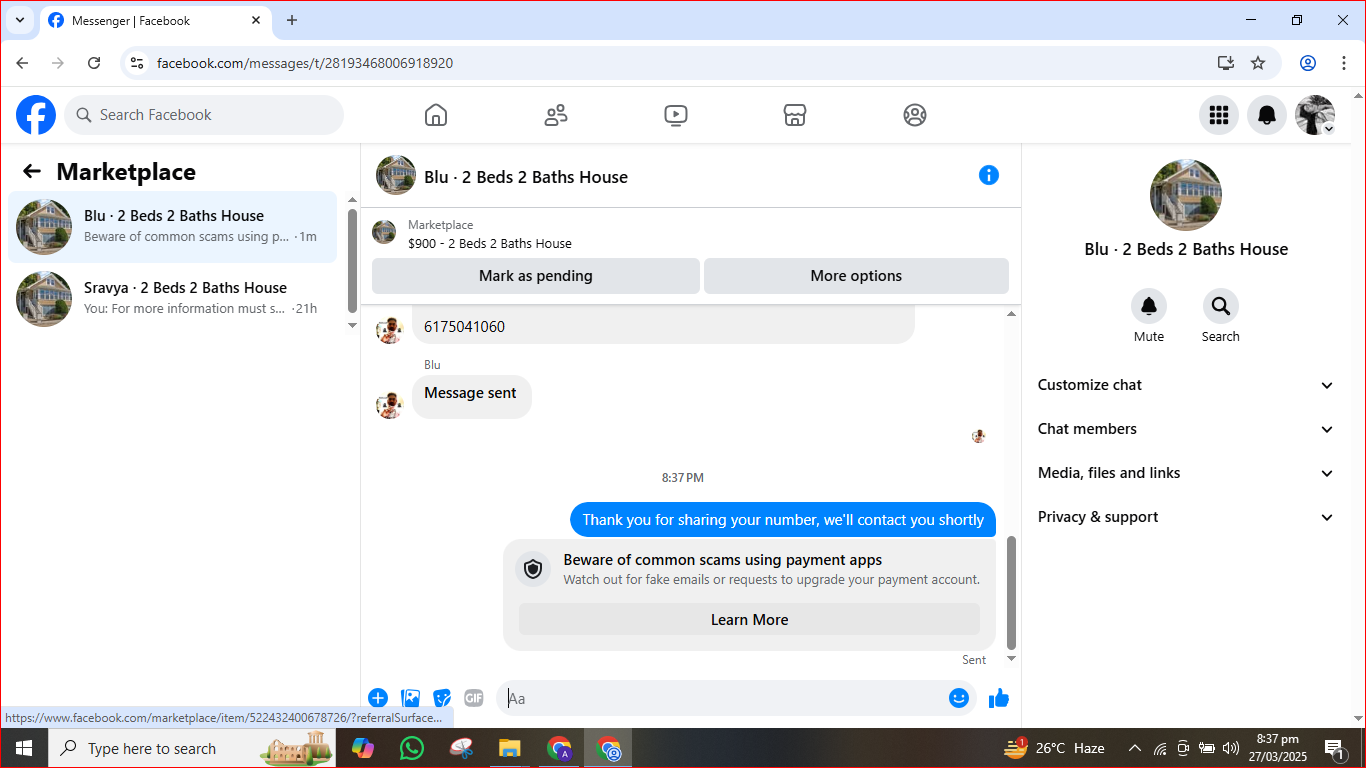The image size is (1366, 768).
Task: Click the shield icon in scam warning
Action: pyautogui.click(x=533, y=569)
